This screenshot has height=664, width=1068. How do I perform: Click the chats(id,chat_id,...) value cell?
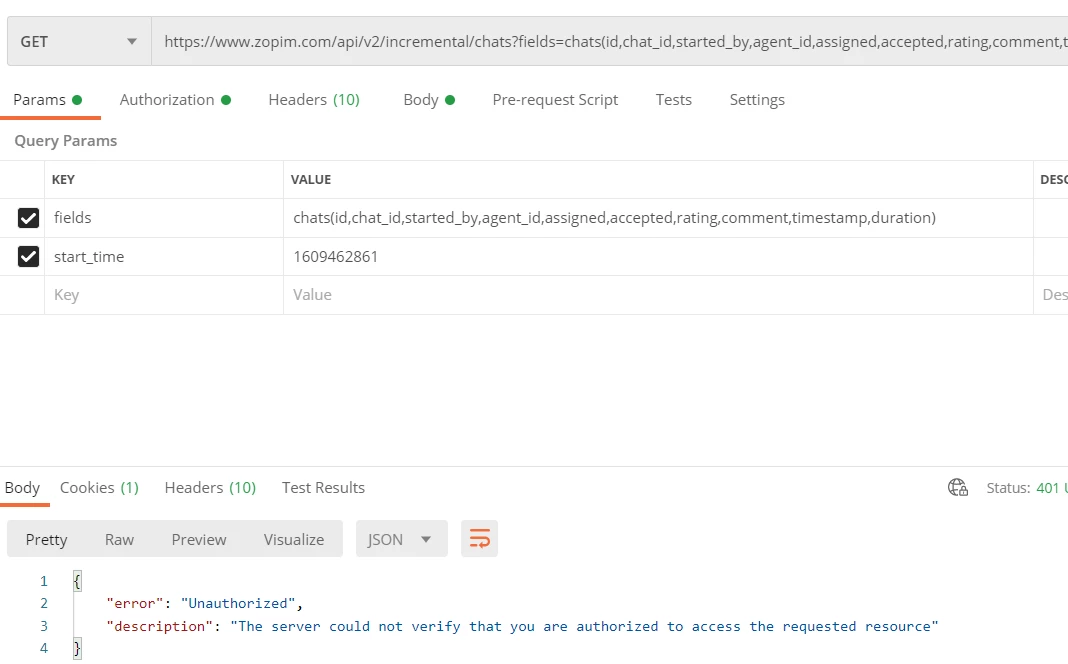tap(658, 218)
